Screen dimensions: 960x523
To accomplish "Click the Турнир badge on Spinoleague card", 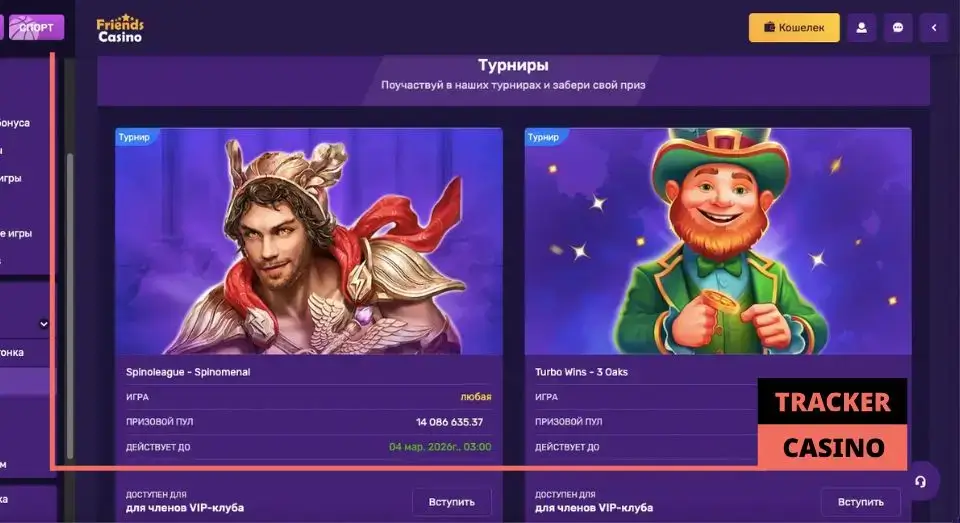I will coord(134,137).
